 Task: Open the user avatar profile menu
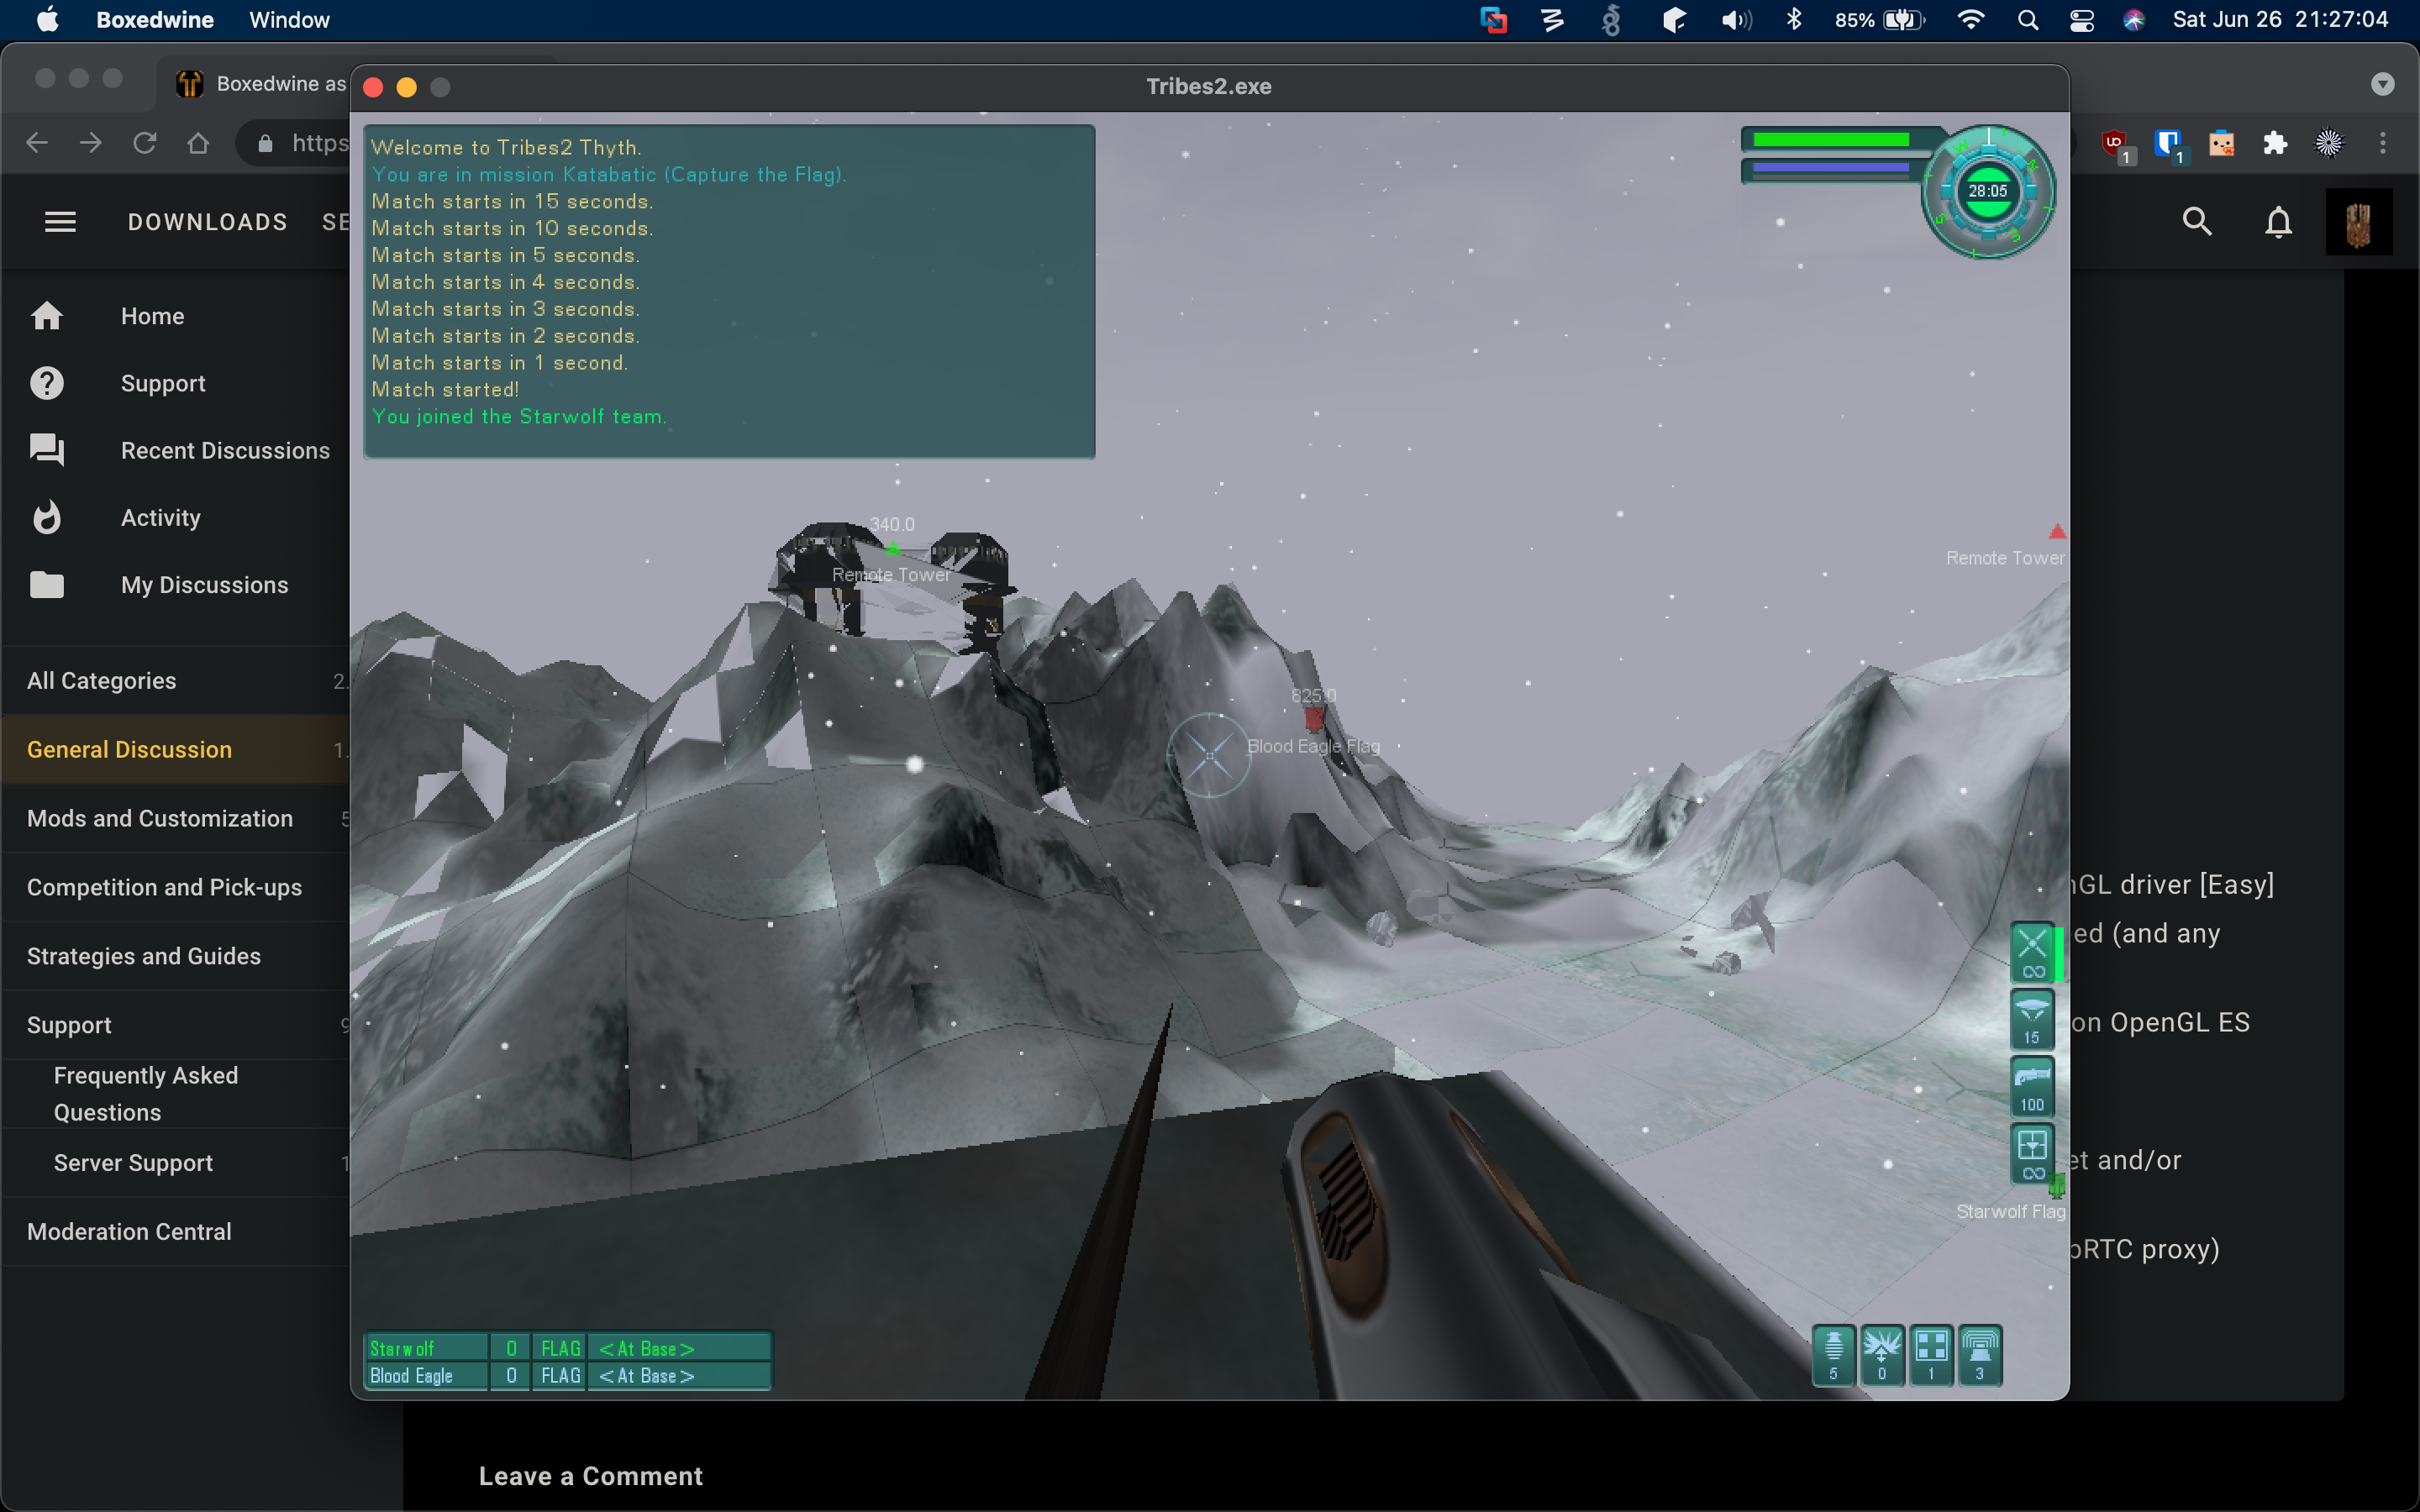tap(2358, 222)
